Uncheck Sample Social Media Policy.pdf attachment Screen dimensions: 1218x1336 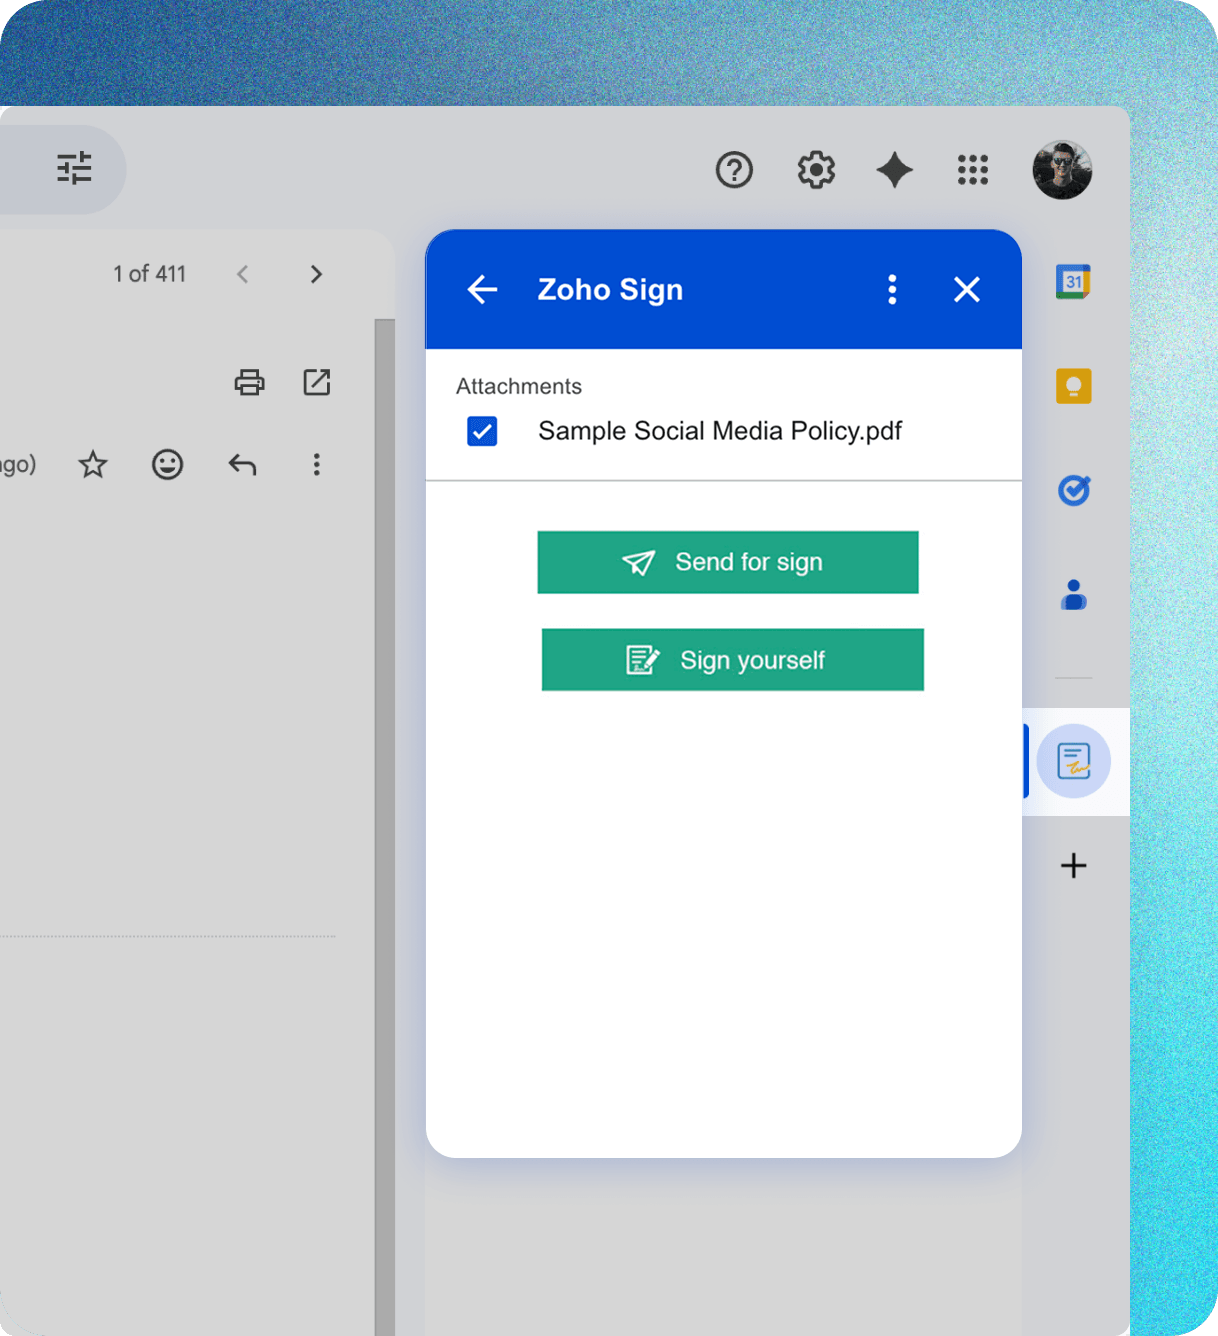click(482, 431)
